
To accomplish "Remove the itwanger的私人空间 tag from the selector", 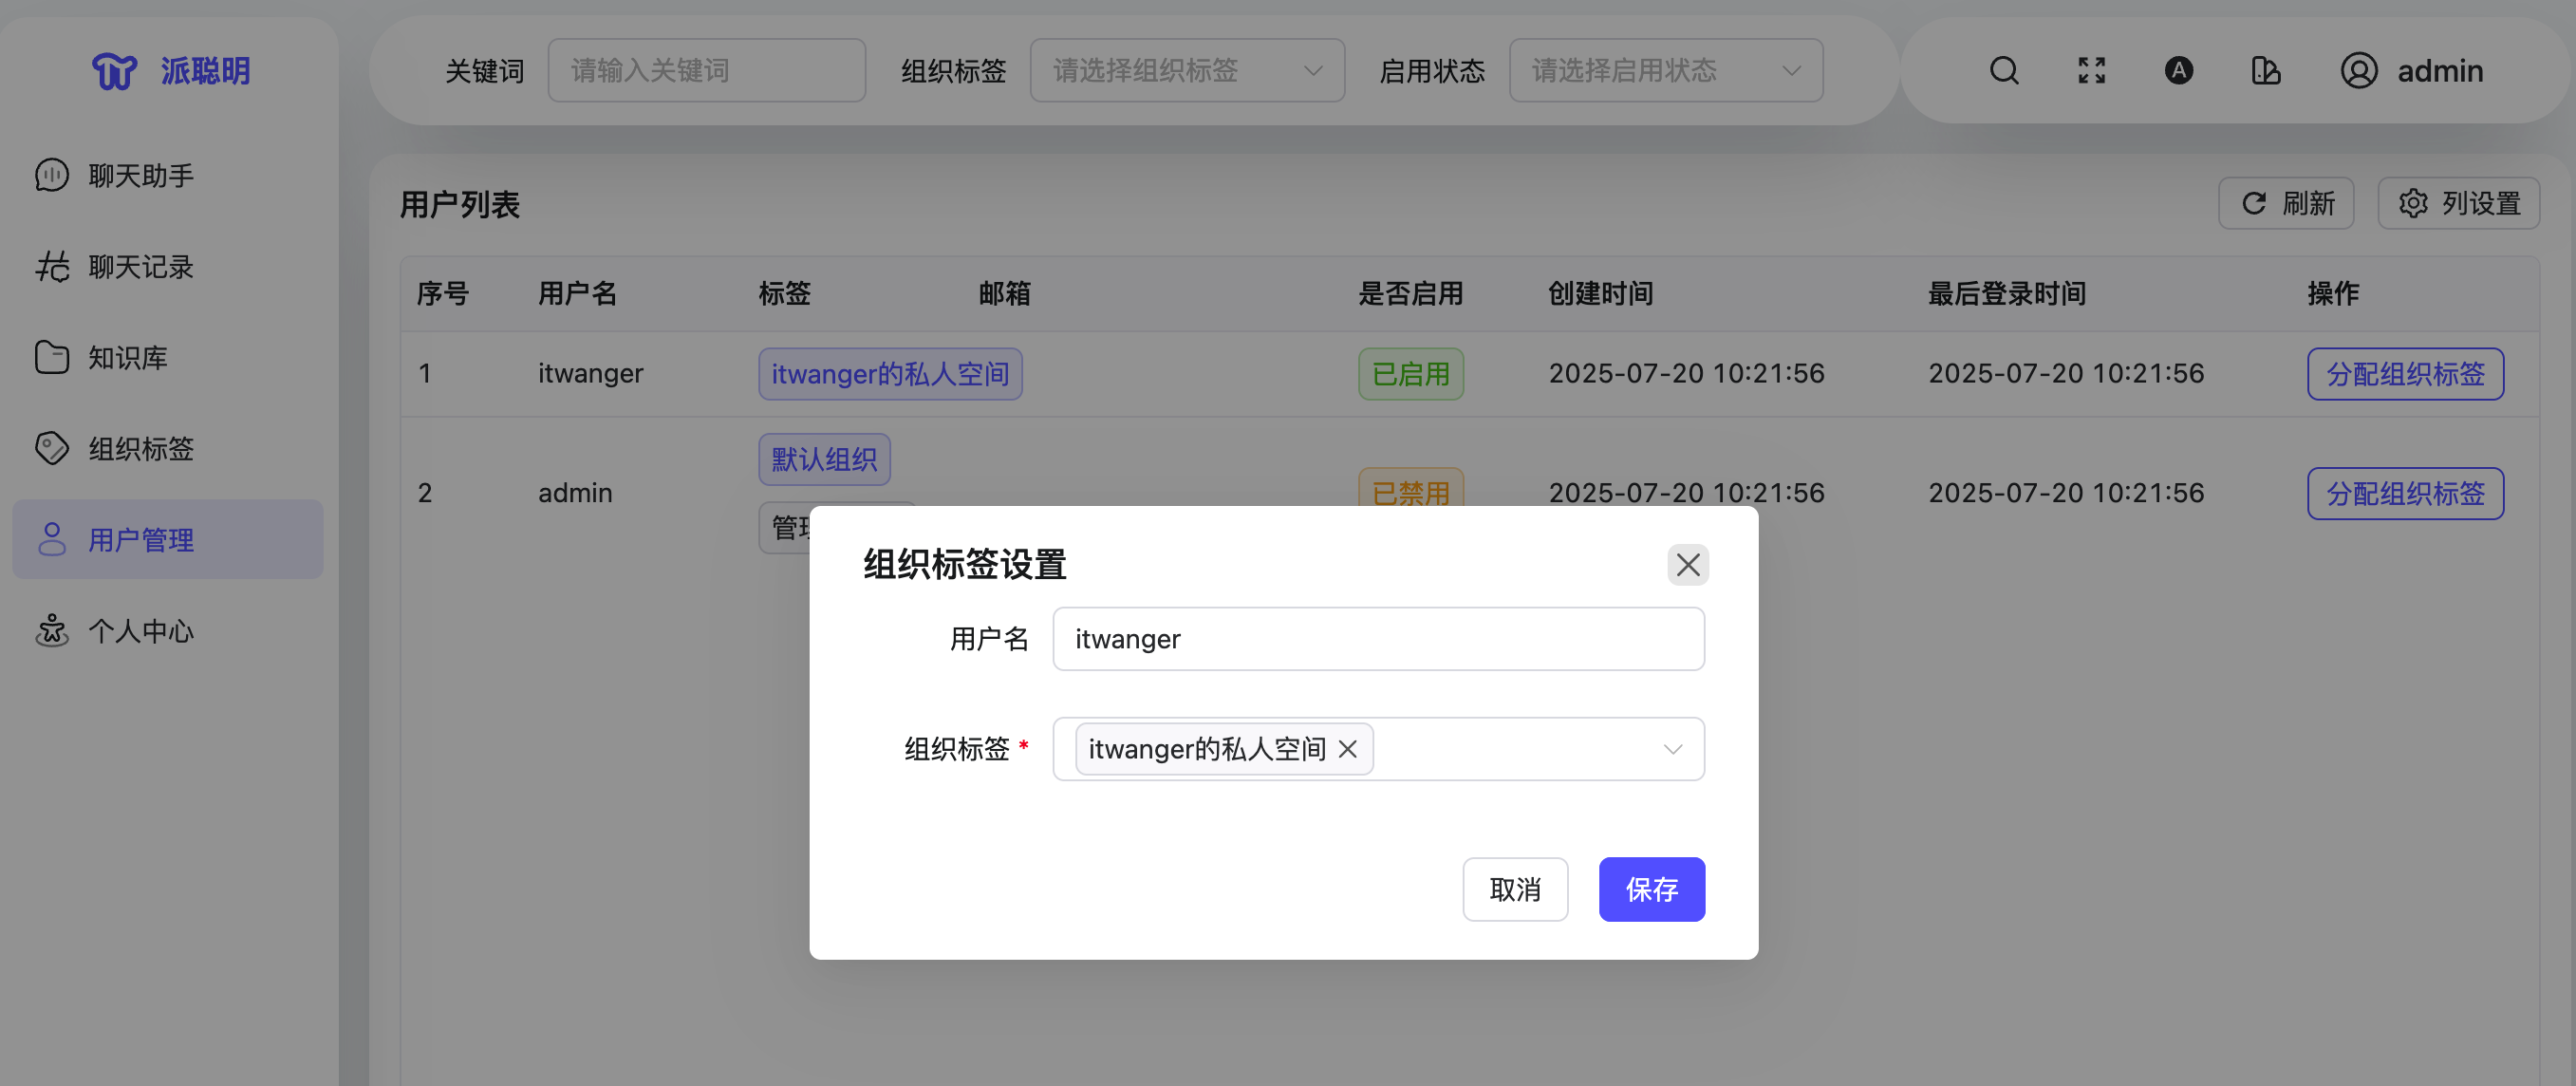I will pos(1347,749).
